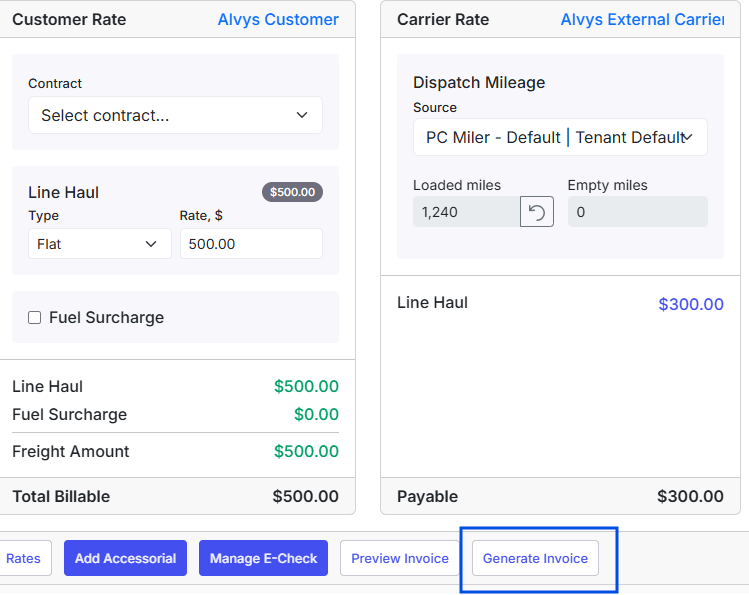Reset loaded miles with the undo icon
This screenshot has height=595, width=749.
coord(536,212)
